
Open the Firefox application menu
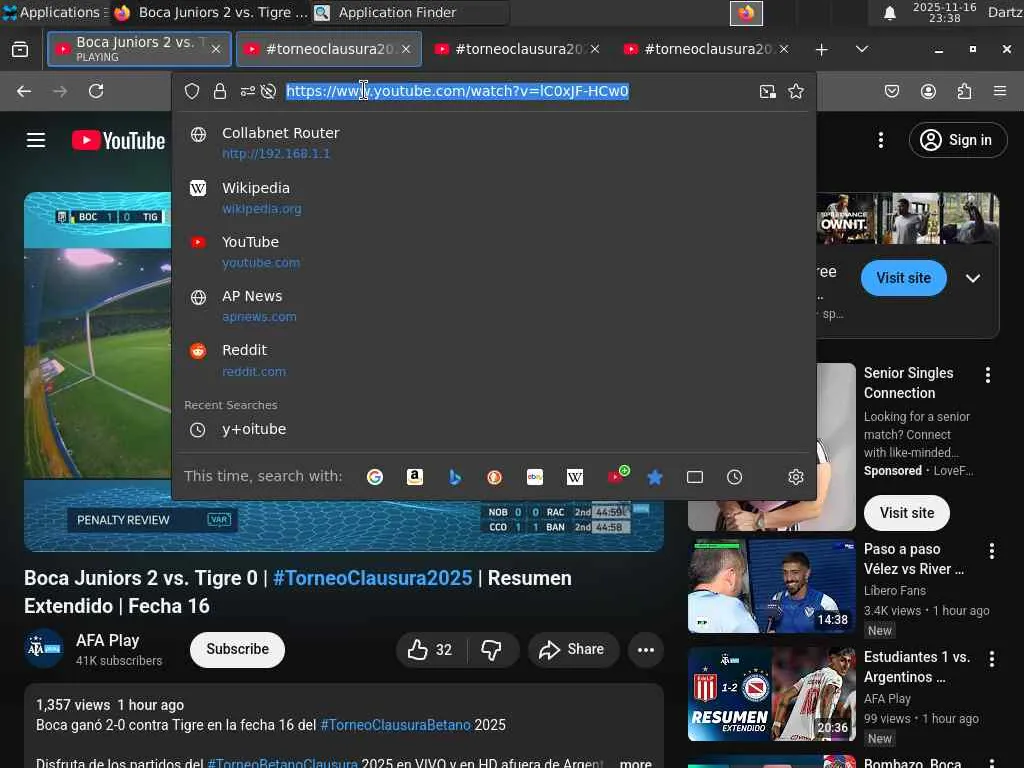coord(1000,91)
